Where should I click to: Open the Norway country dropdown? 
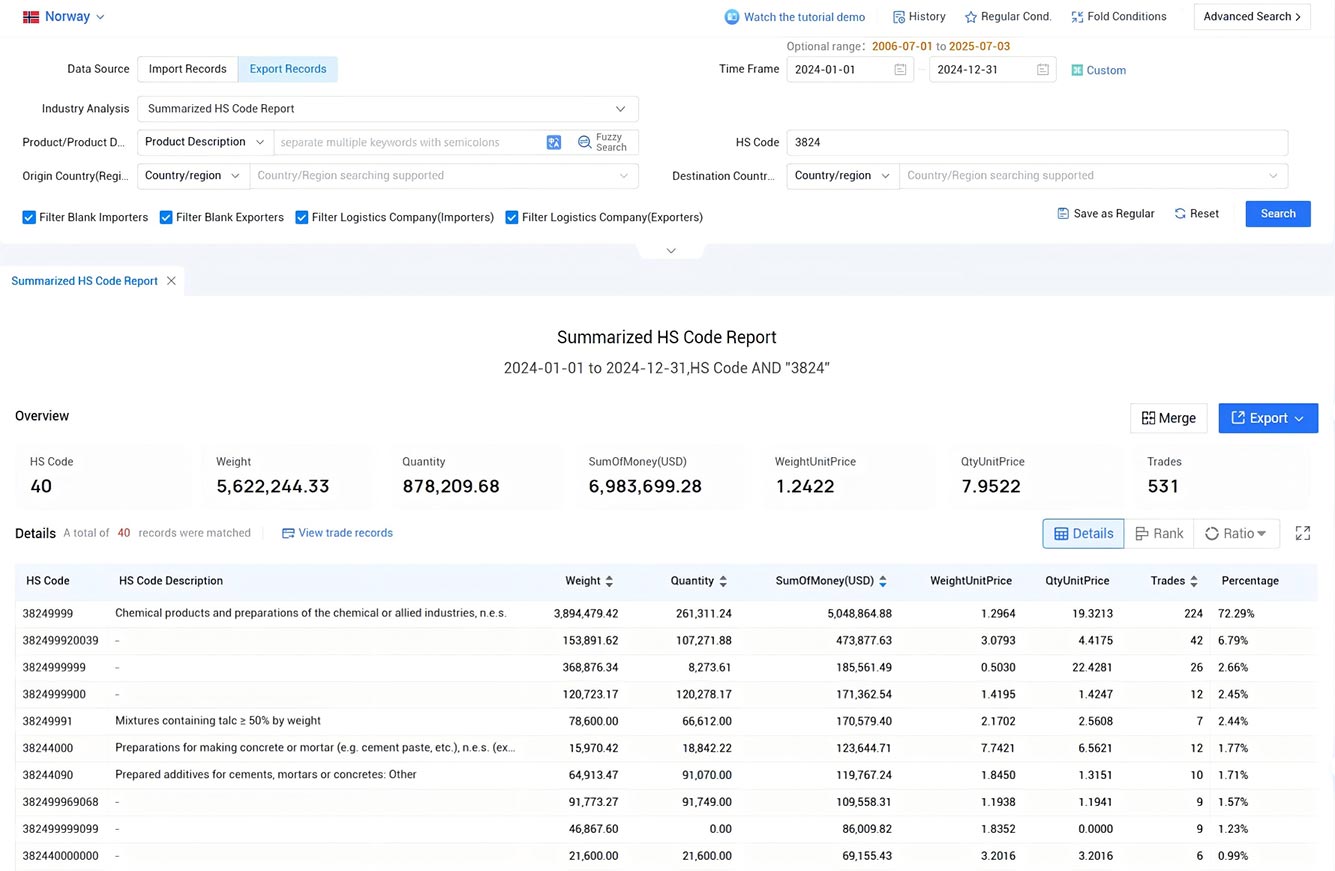pos(74,17)
